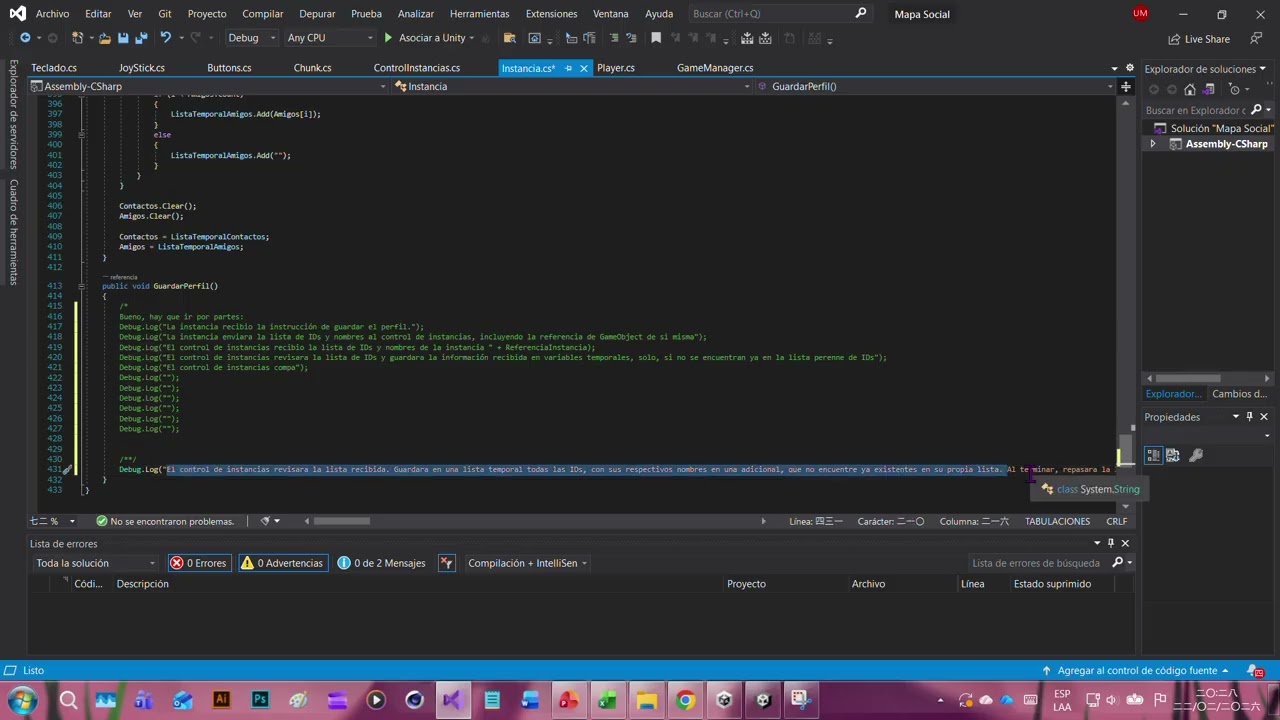Click the Save All toolbar icon

click(x=141, y=38)
